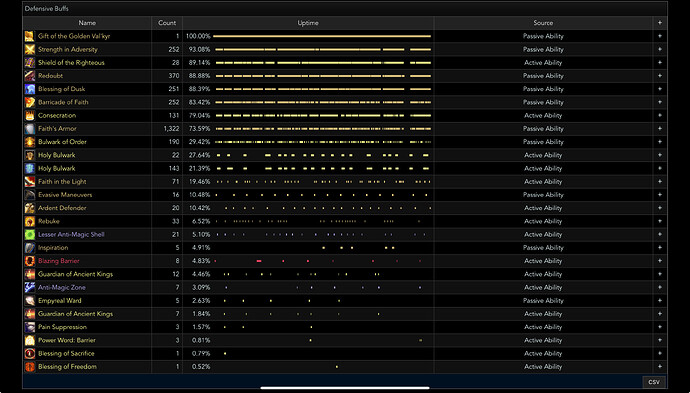Image resolution: width=690 pixels, height=393 pixels.
Task: Click the Faith's Armor icon
Action: coord(29,129)
